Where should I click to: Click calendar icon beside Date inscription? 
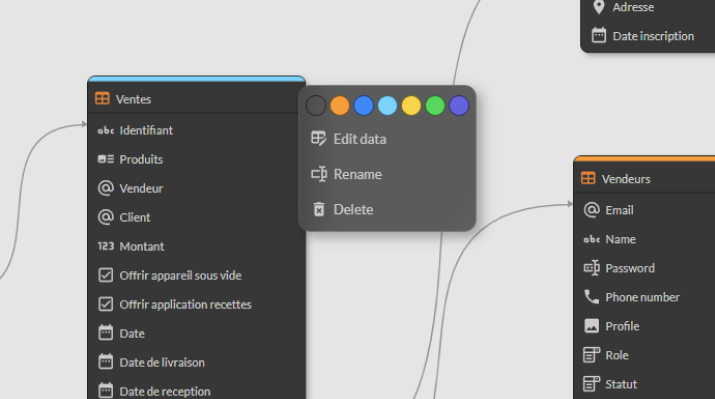[x=599, y=36]
